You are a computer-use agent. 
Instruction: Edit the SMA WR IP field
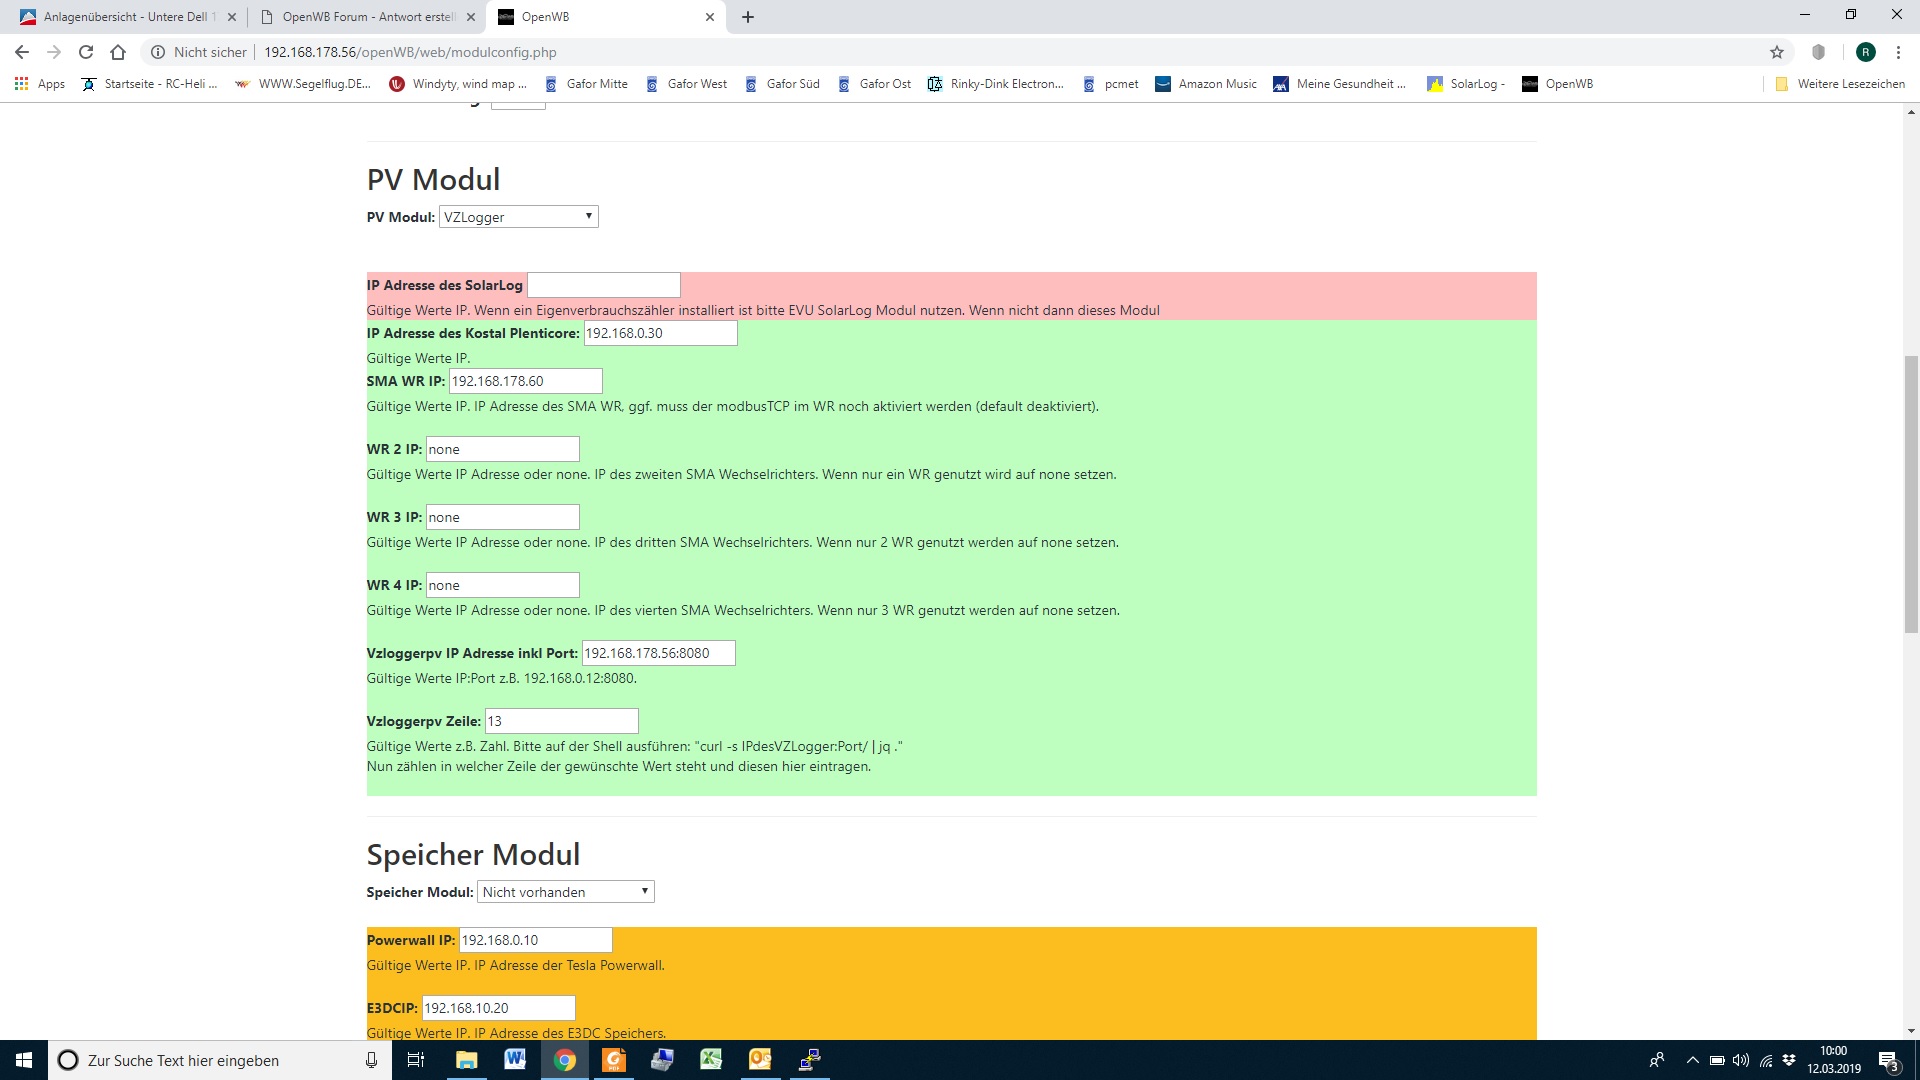click(526, 381)
